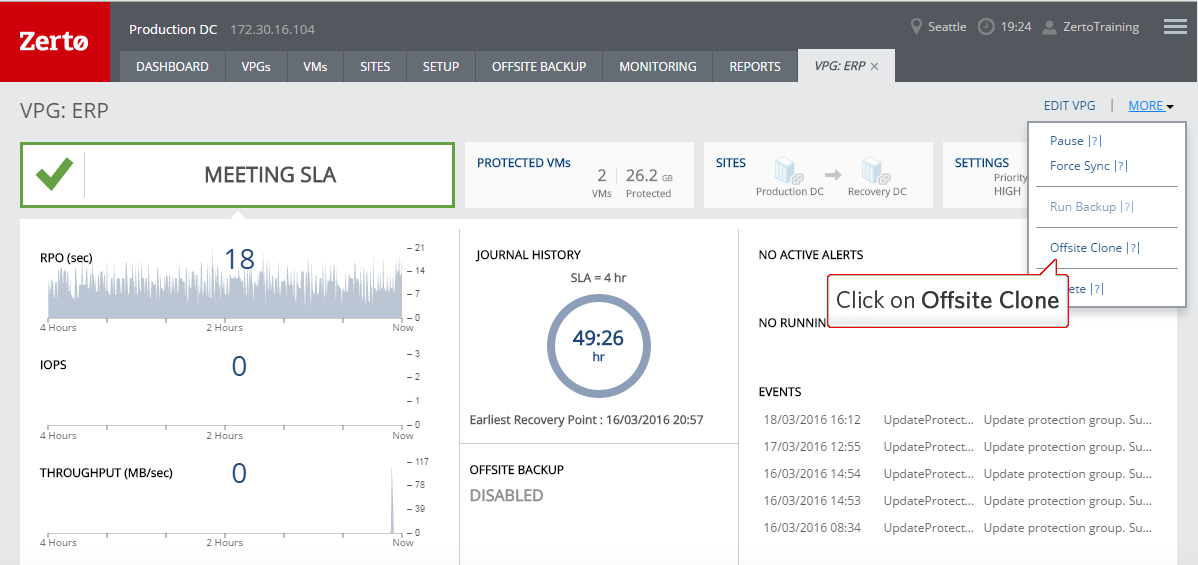The width and height of the screenshot is (1198, 565).
Task: Click the Earliest Recovery Point text
Action: click(x=586, y=420)
